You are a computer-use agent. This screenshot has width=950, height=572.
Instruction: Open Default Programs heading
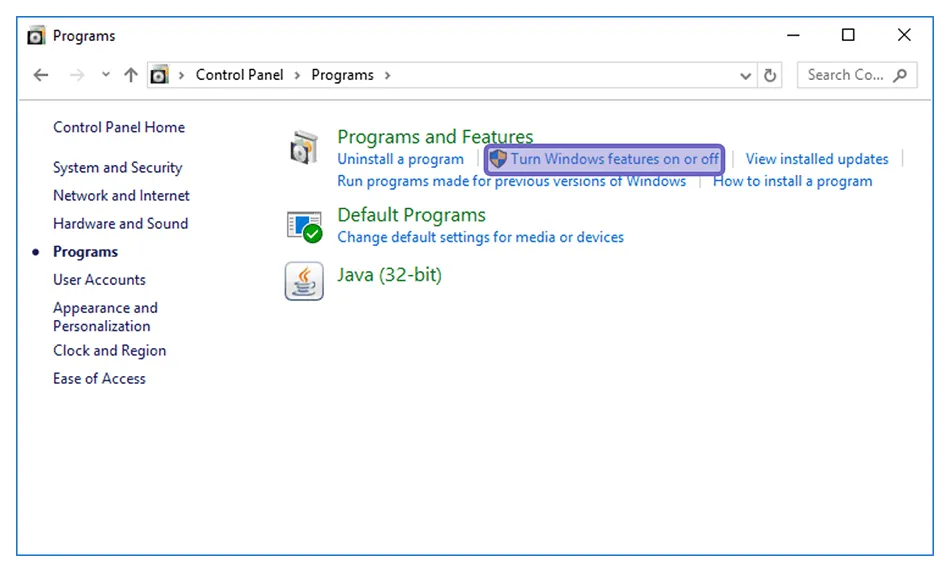411,215
